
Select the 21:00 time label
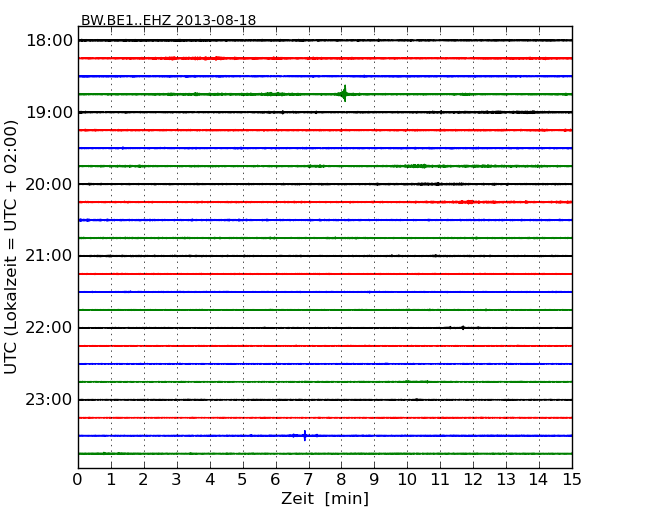[x=49, y=256]
